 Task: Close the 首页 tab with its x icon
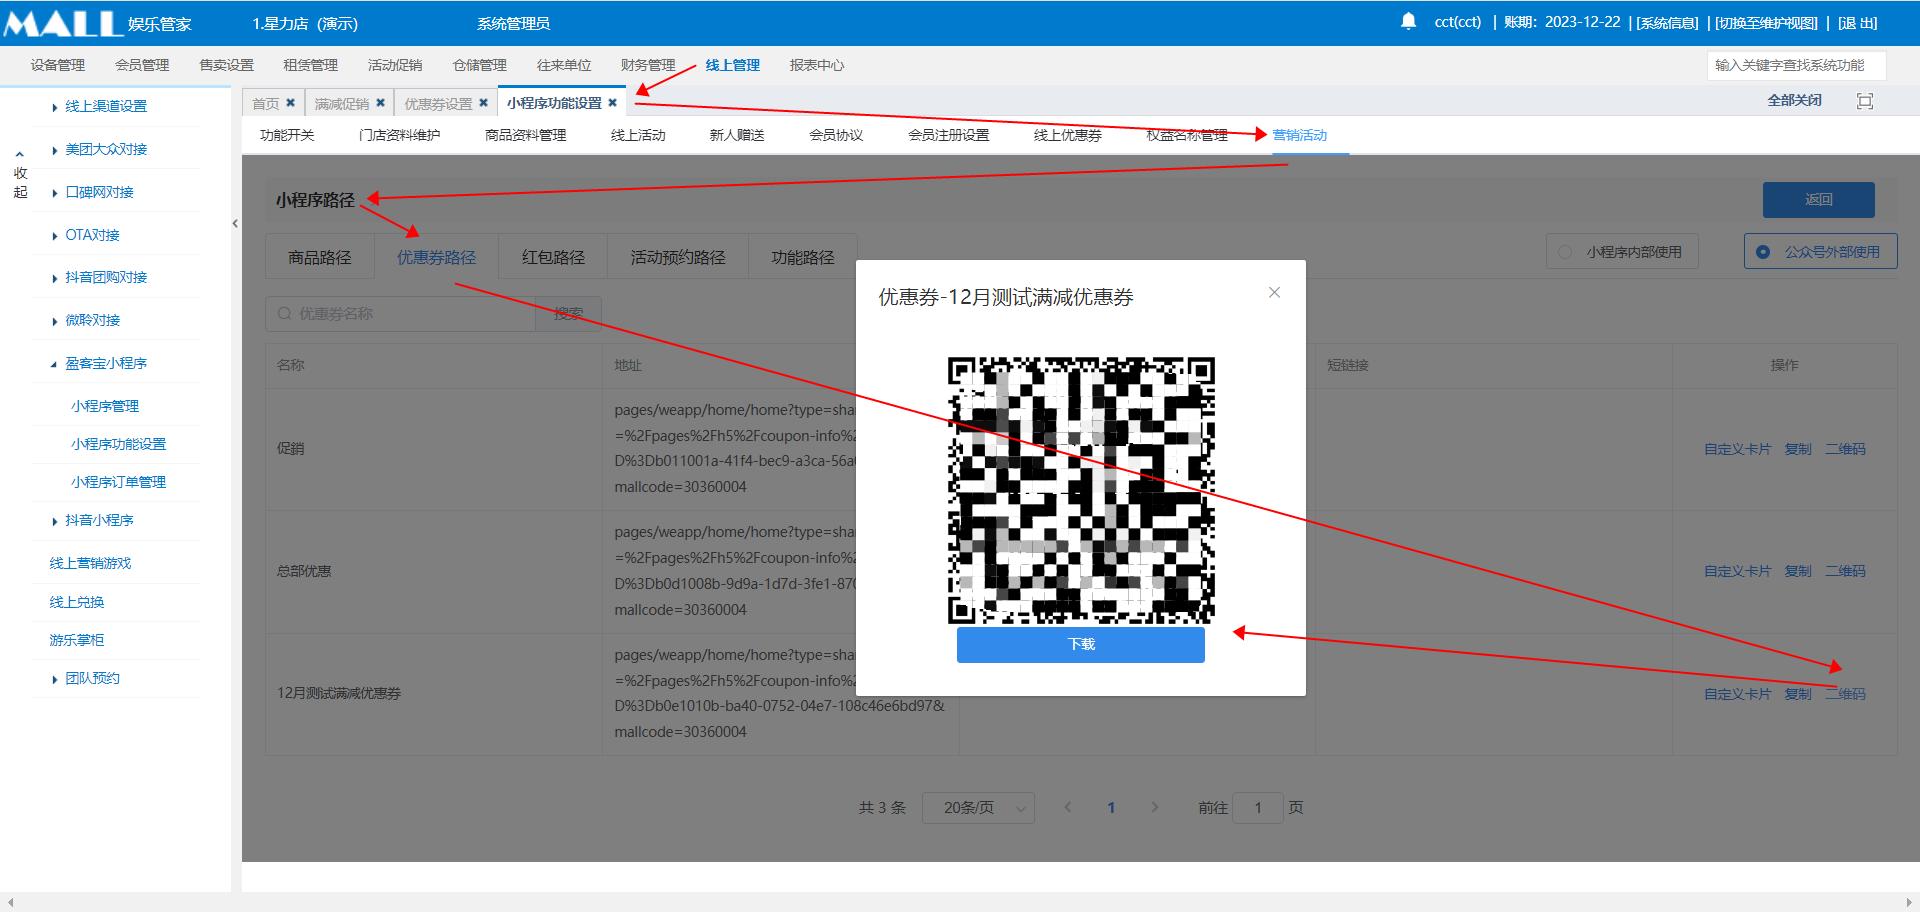pos(290,103)
